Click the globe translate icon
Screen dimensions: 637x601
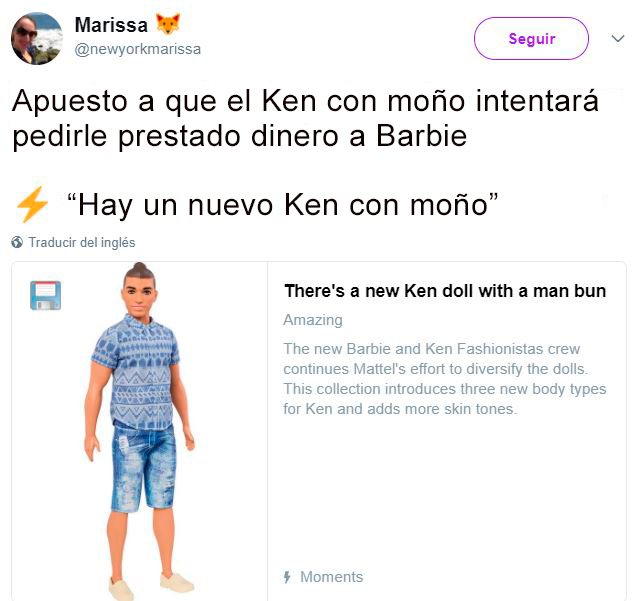17,243
